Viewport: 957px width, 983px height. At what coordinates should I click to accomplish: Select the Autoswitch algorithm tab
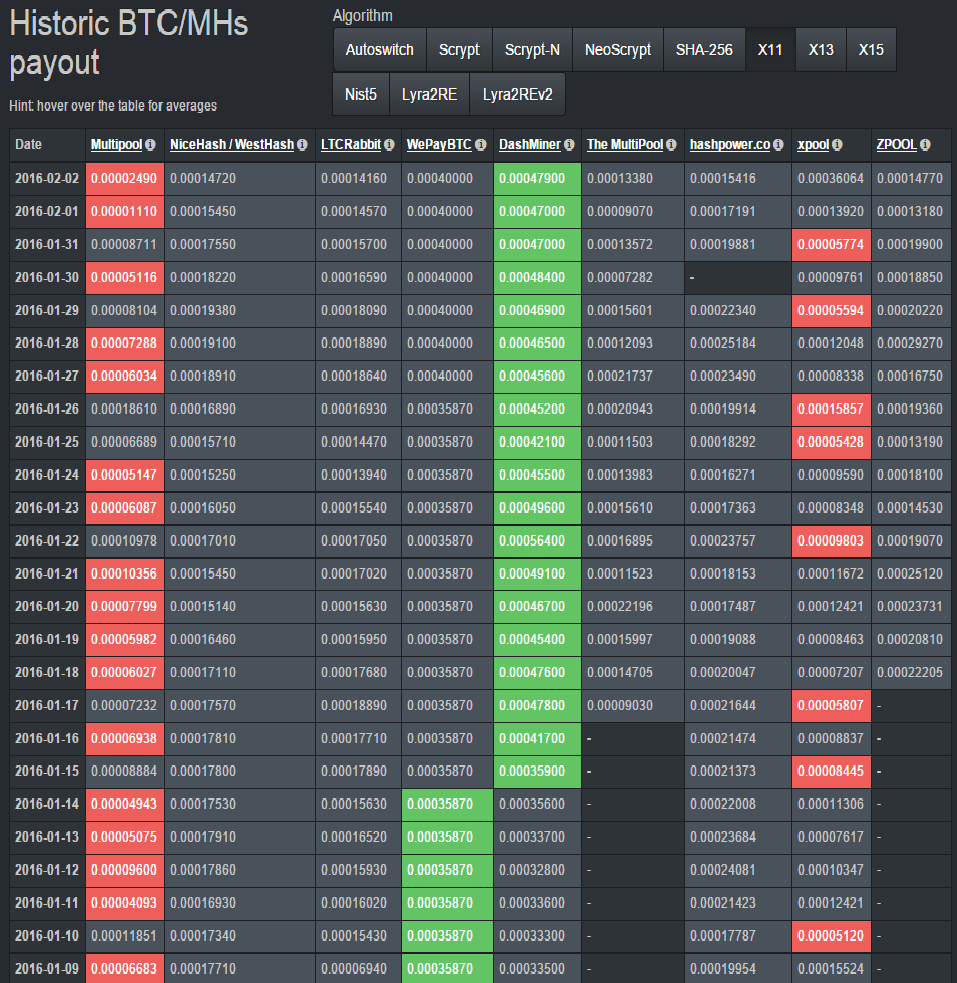coord(380,50)
